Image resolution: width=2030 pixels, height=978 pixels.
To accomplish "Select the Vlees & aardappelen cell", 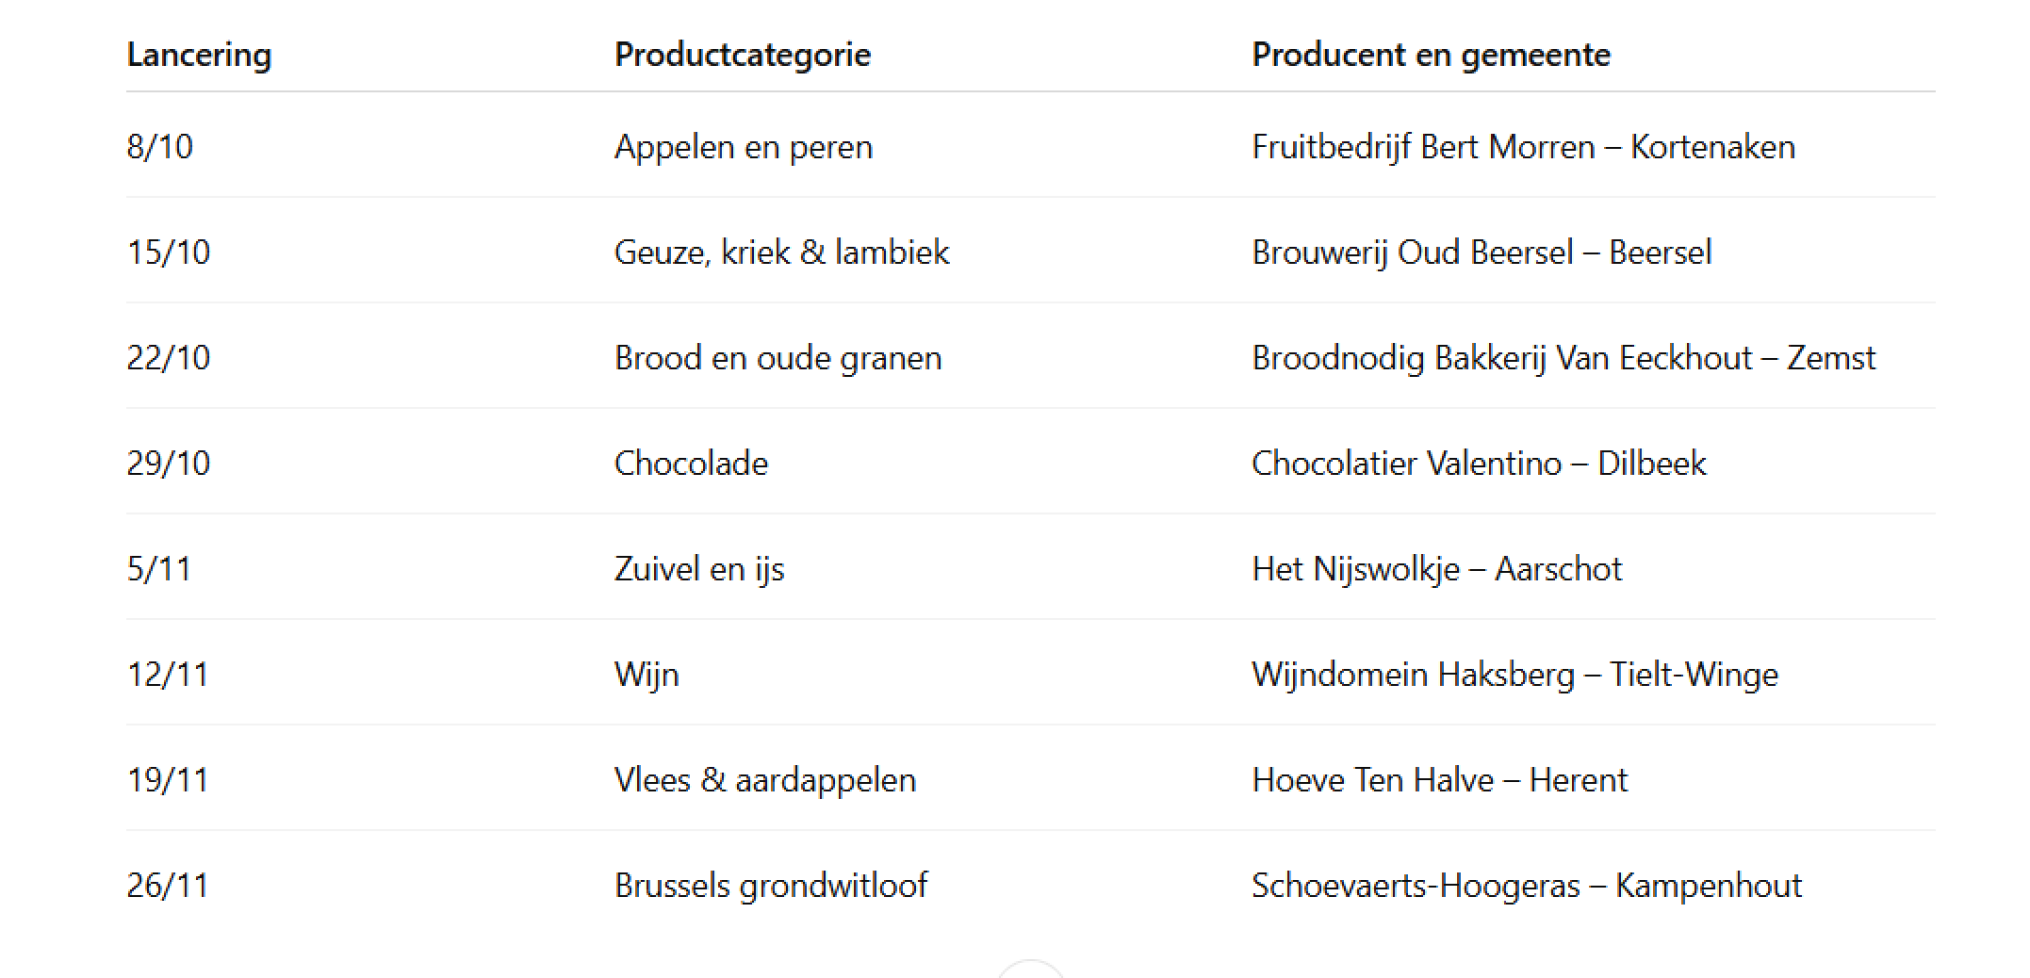I will (x=764, y=780).
